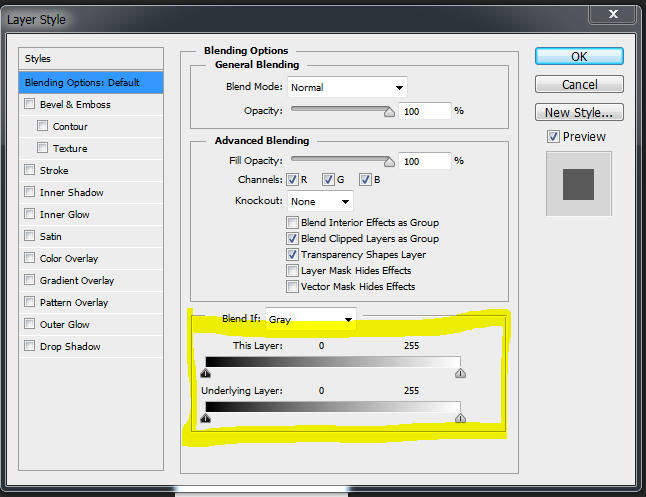Click the Opacity slider handle
This screenshot has height=497, width=646.
[x=389, y=112]
